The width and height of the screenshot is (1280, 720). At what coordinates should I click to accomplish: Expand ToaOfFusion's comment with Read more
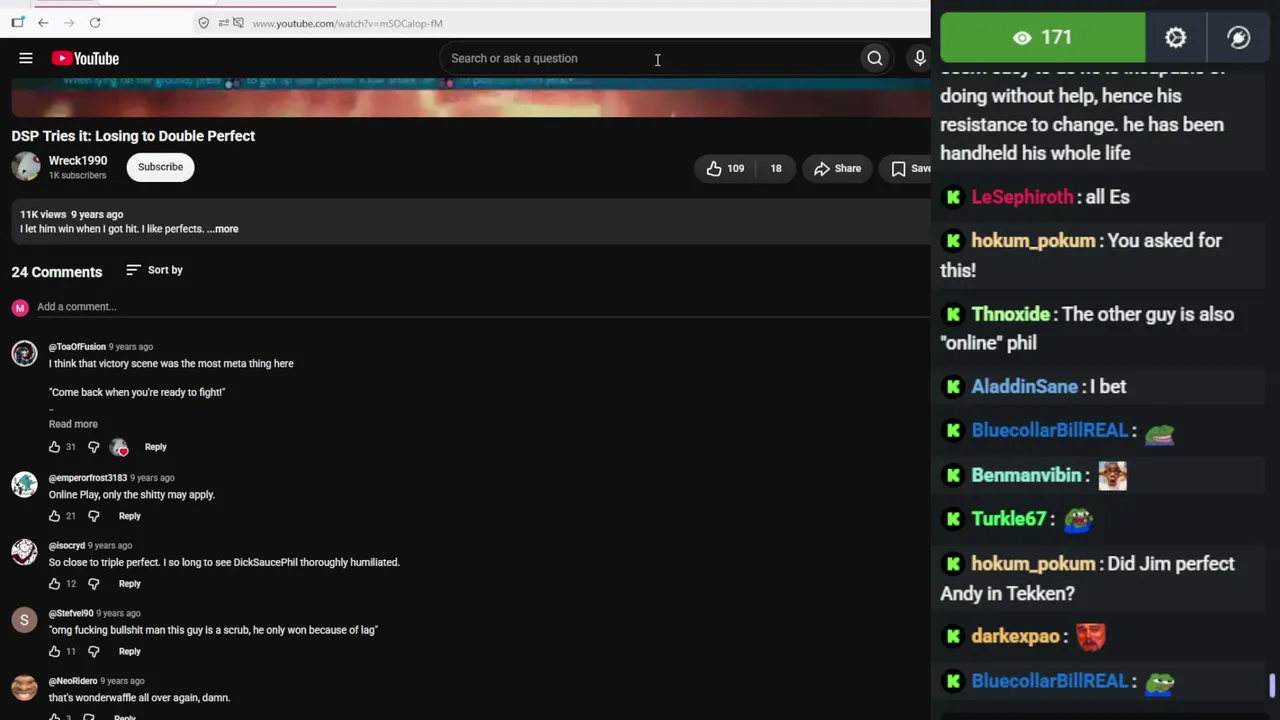[x=73, y=424]
